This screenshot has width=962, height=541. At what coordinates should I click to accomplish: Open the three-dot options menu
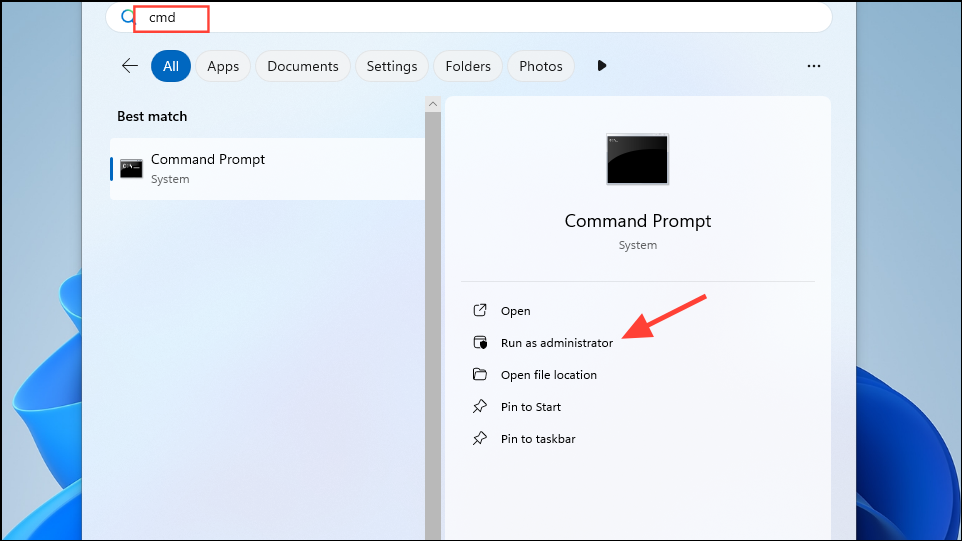pos(814,66)
